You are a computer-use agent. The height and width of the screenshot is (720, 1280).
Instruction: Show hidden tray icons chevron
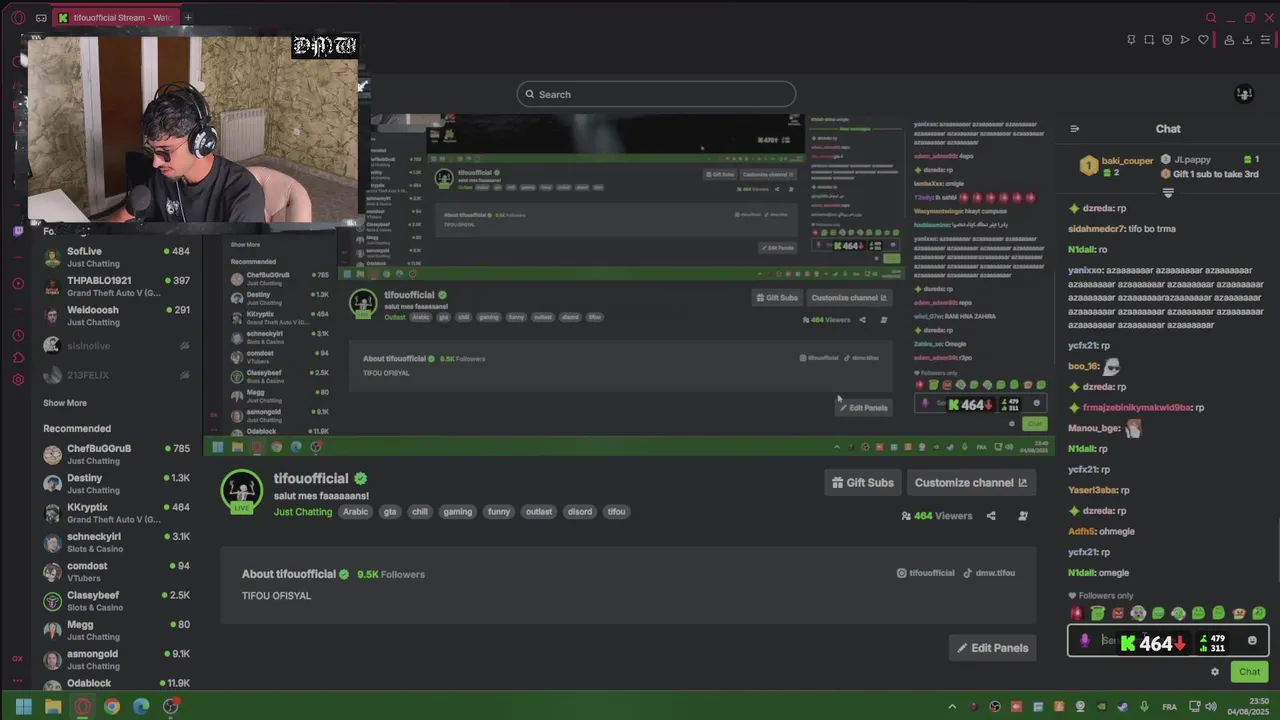point(952,707)
